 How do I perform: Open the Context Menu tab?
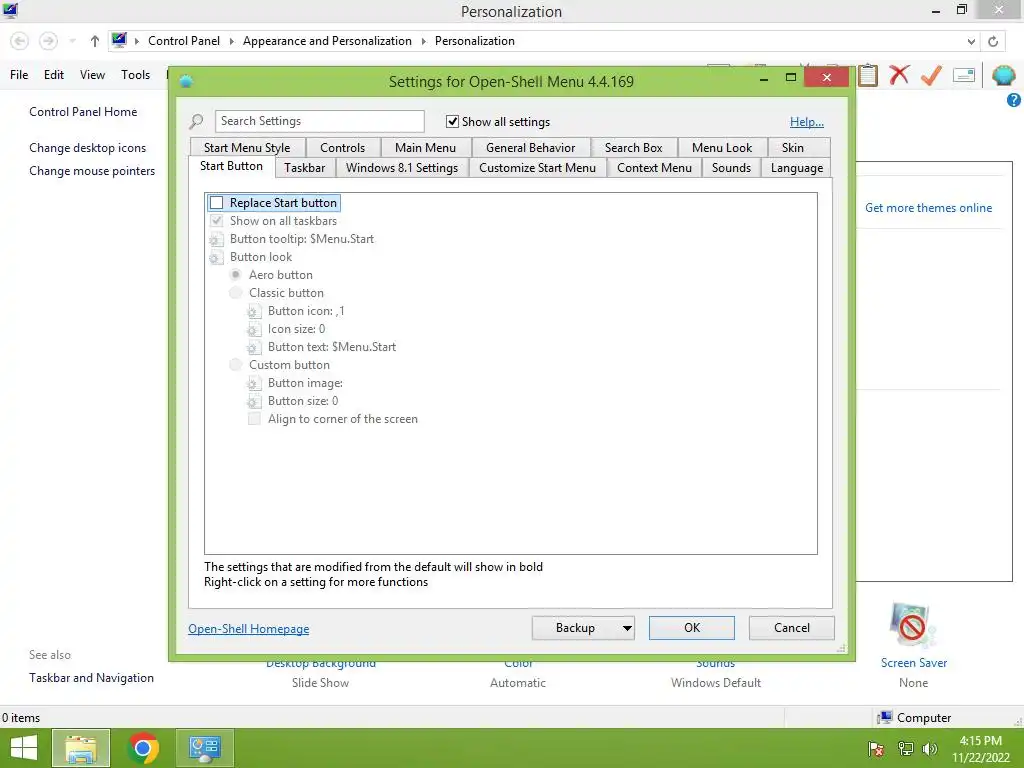(x=654, y=168)
